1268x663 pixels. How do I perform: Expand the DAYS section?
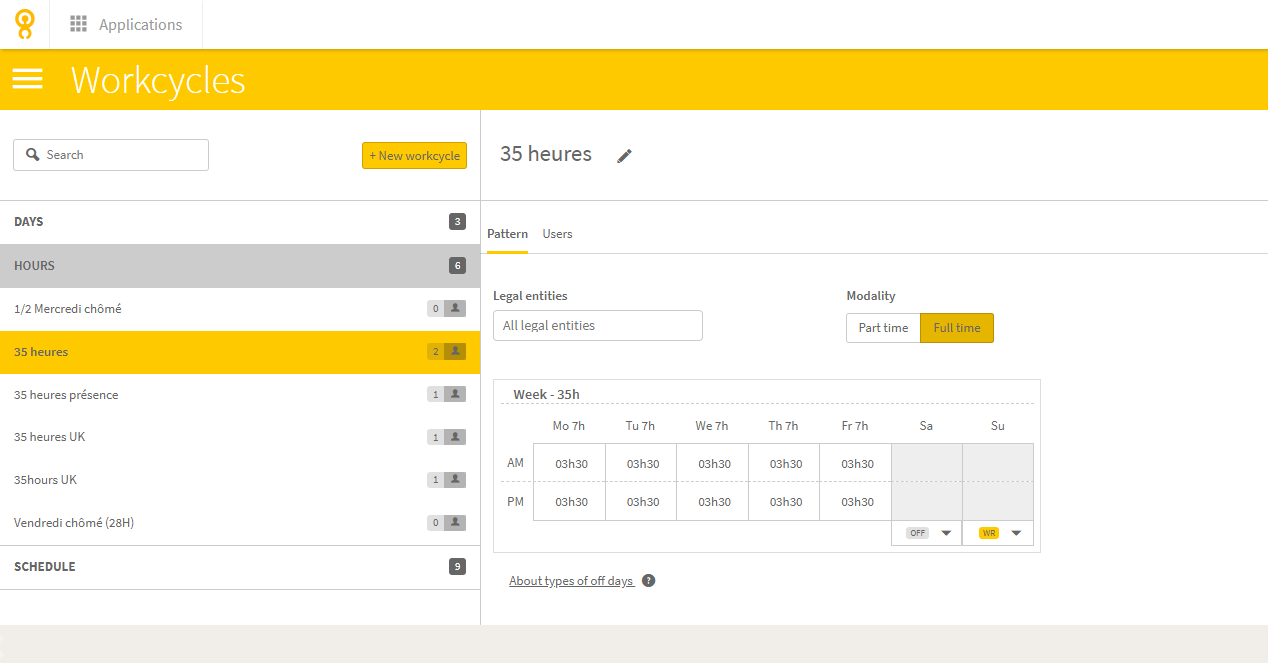tap(240, 222)
